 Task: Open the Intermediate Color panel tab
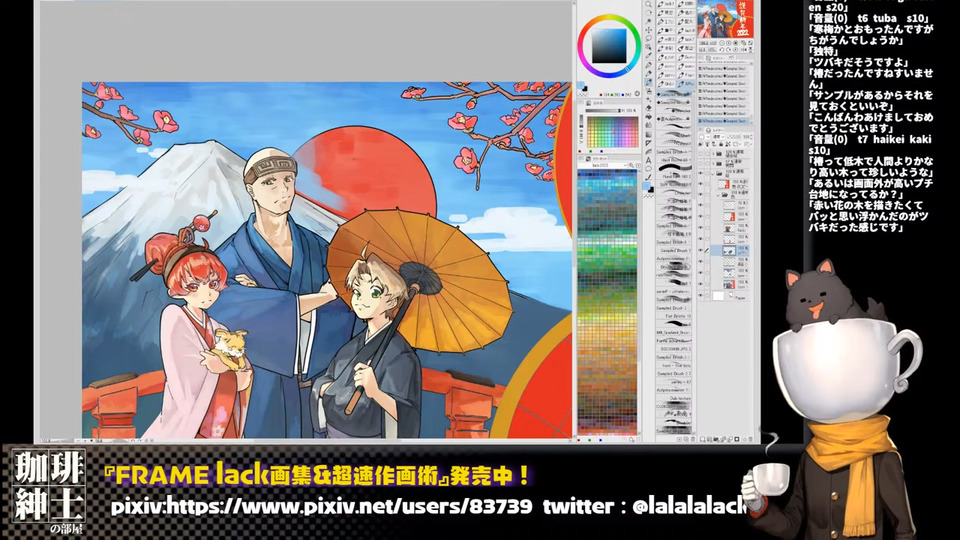[x=596, y=103]
